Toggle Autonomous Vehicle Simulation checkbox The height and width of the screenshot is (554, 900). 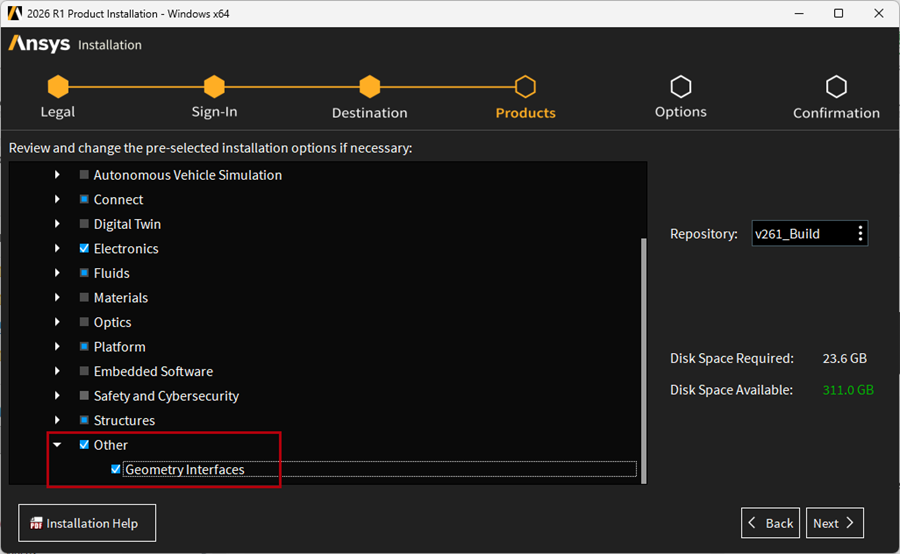[84, 175]
